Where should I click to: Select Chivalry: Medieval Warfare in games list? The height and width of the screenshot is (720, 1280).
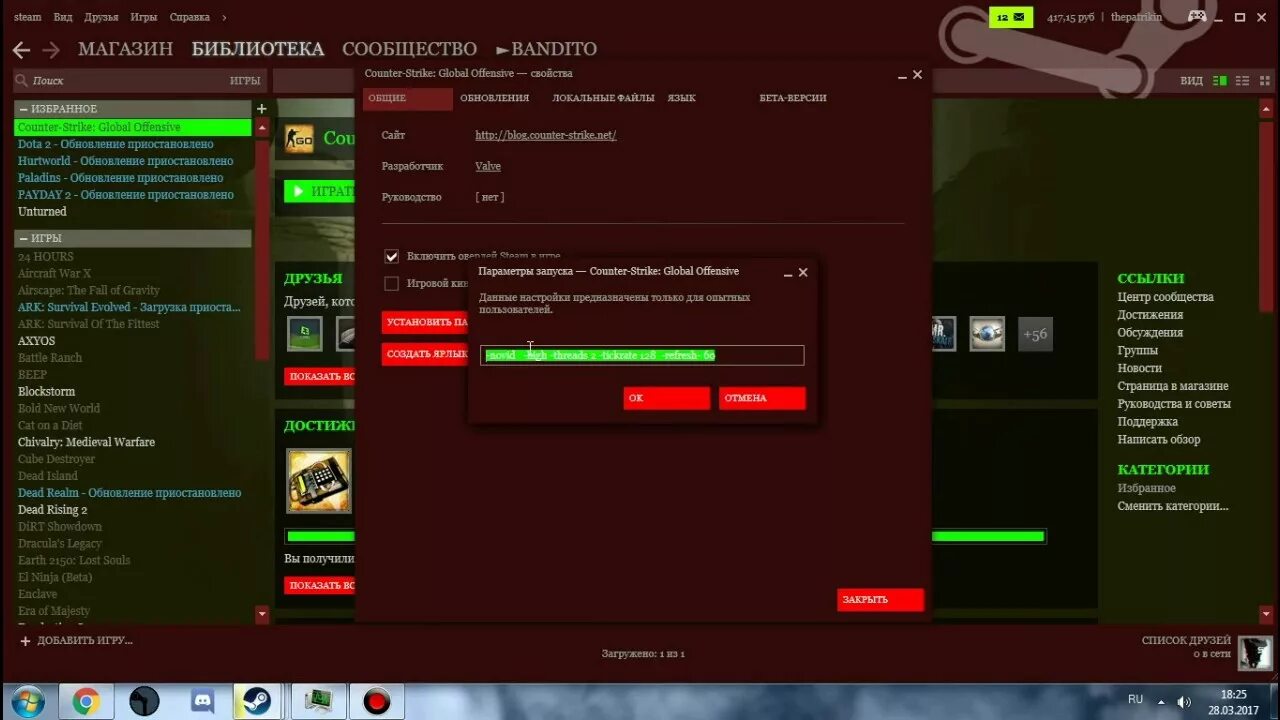click(86, 442)
